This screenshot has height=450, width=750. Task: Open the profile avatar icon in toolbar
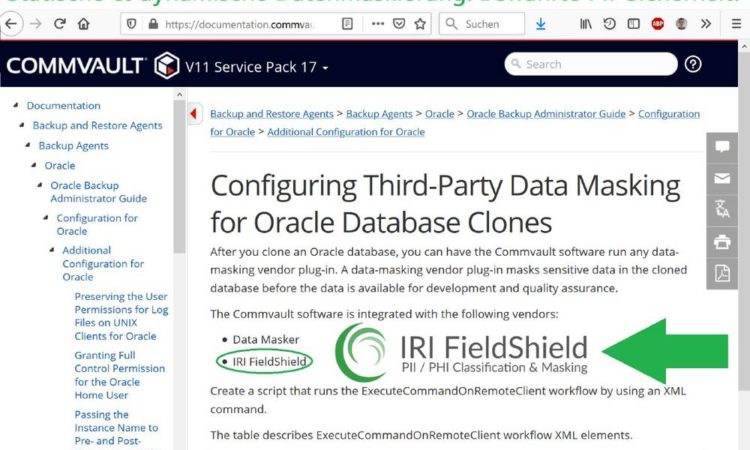[x=682, y=23]
